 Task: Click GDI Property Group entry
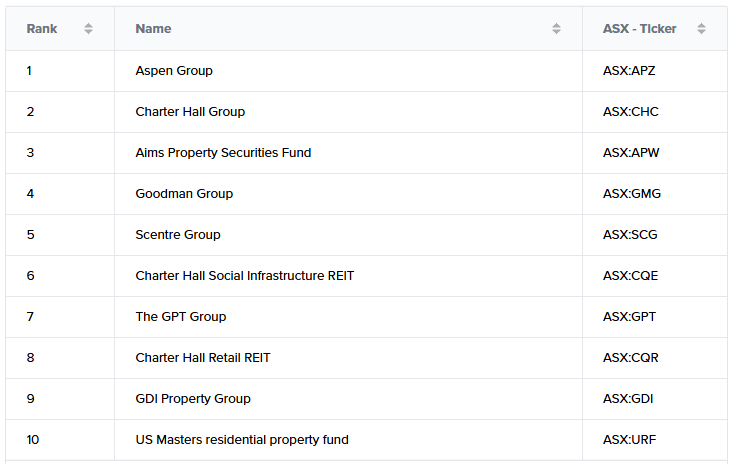tap(193, 399)
